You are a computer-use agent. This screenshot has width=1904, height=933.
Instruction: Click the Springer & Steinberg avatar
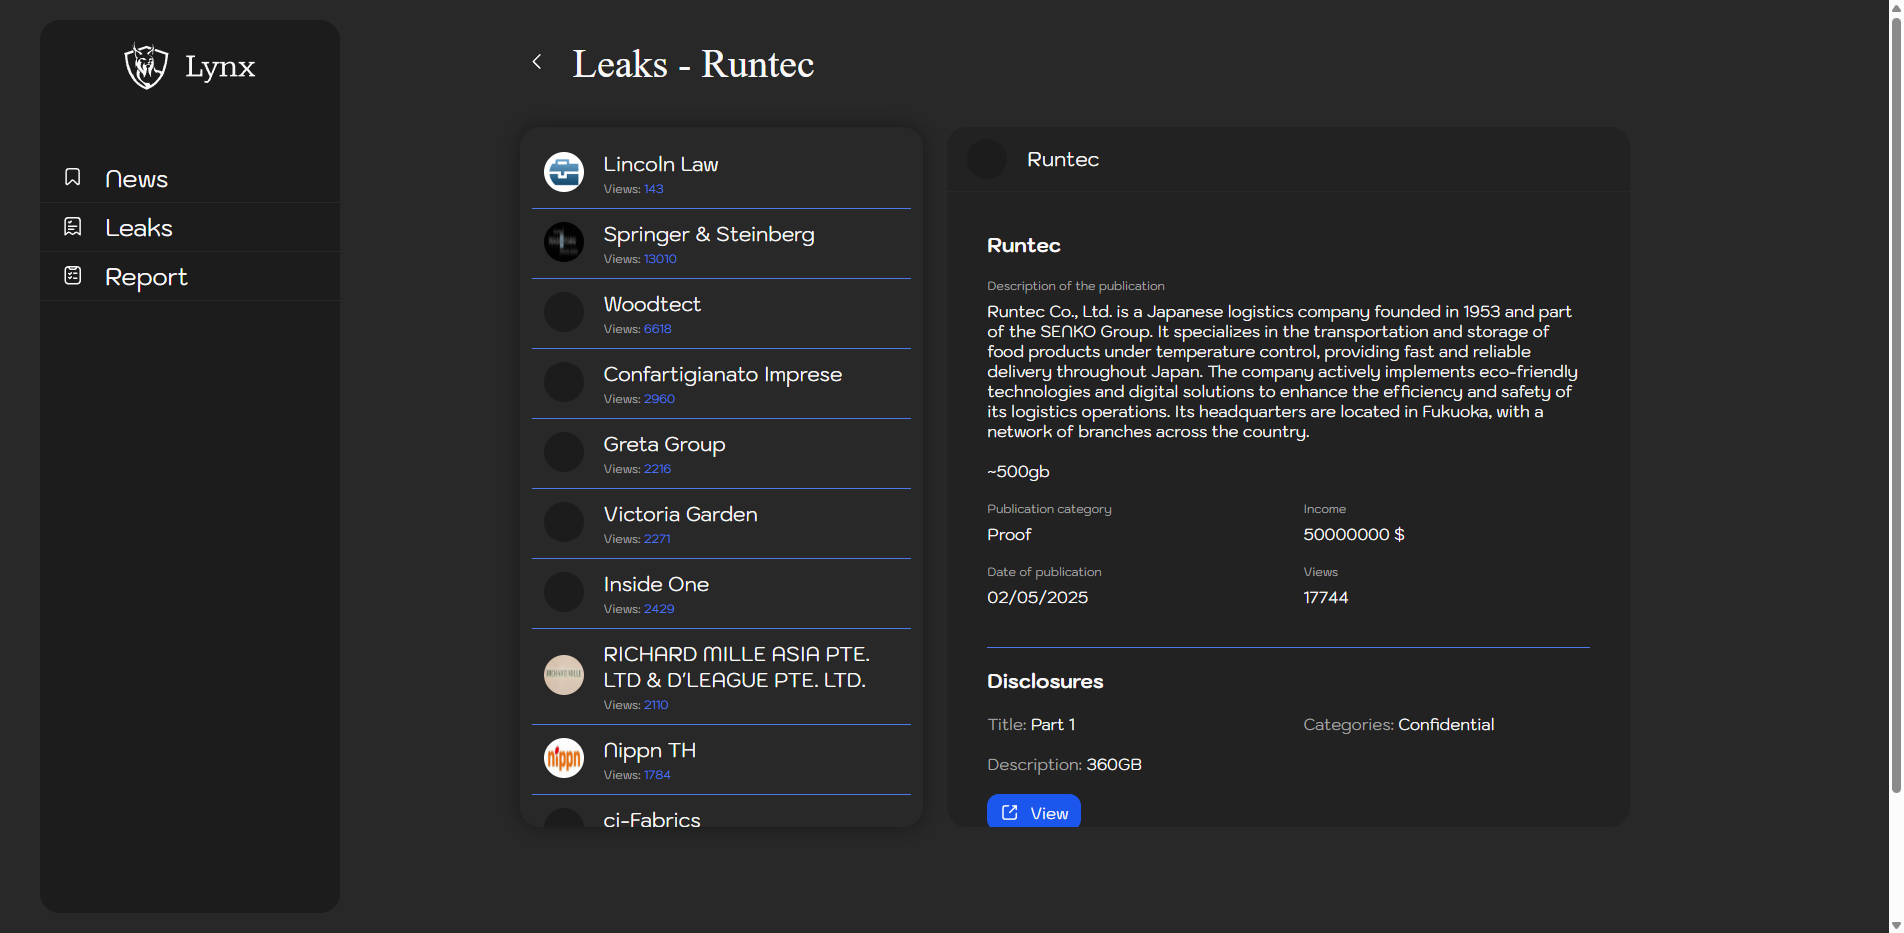(x=564, y=242)
